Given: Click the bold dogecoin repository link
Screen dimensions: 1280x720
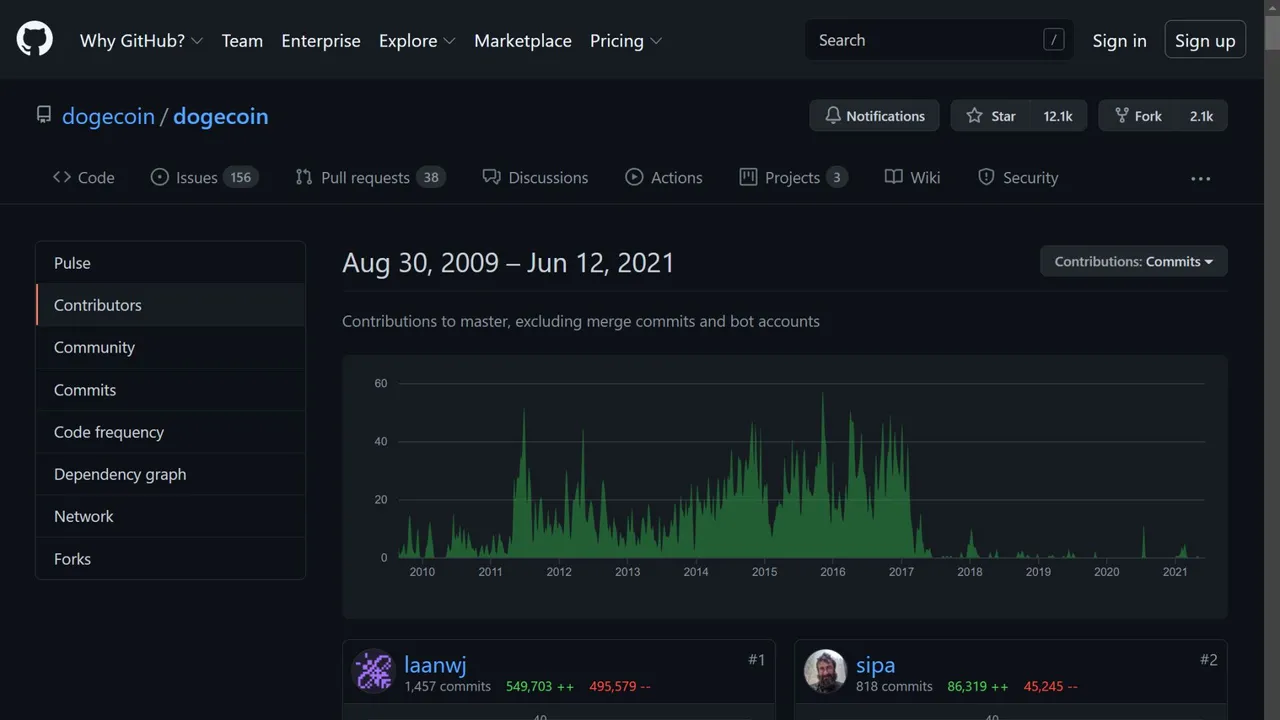Looking at the screenshot, I should pyautogui.click(x=221, y=116).
